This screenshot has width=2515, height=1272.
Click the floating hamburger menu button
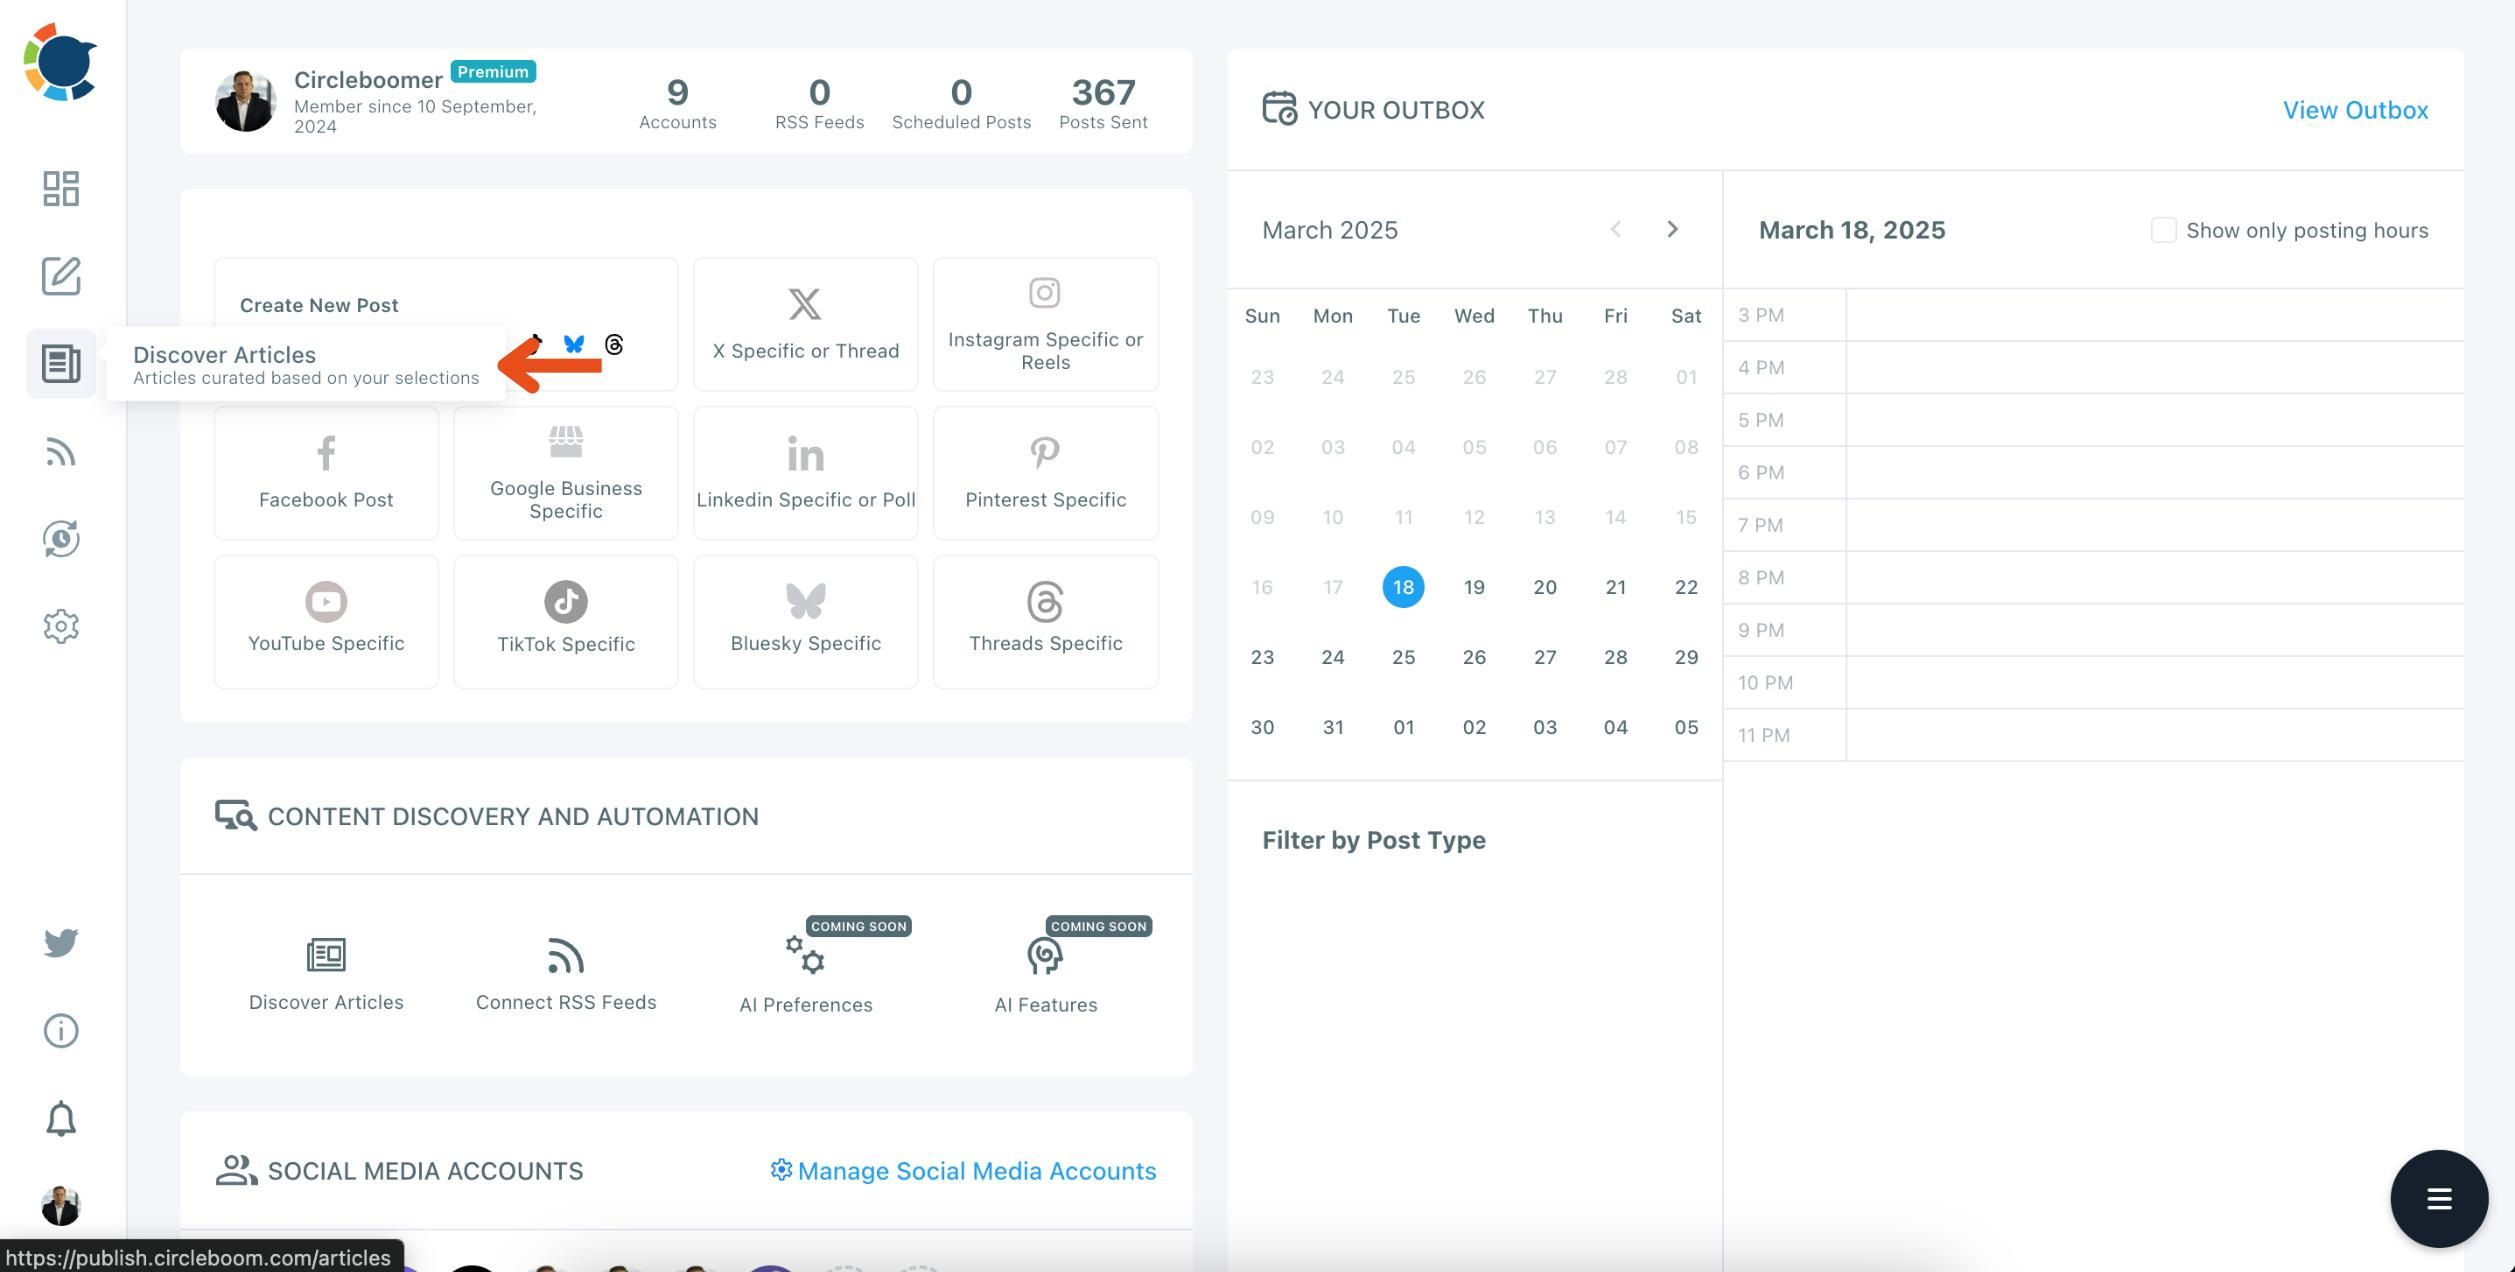pos(2439,1198)
